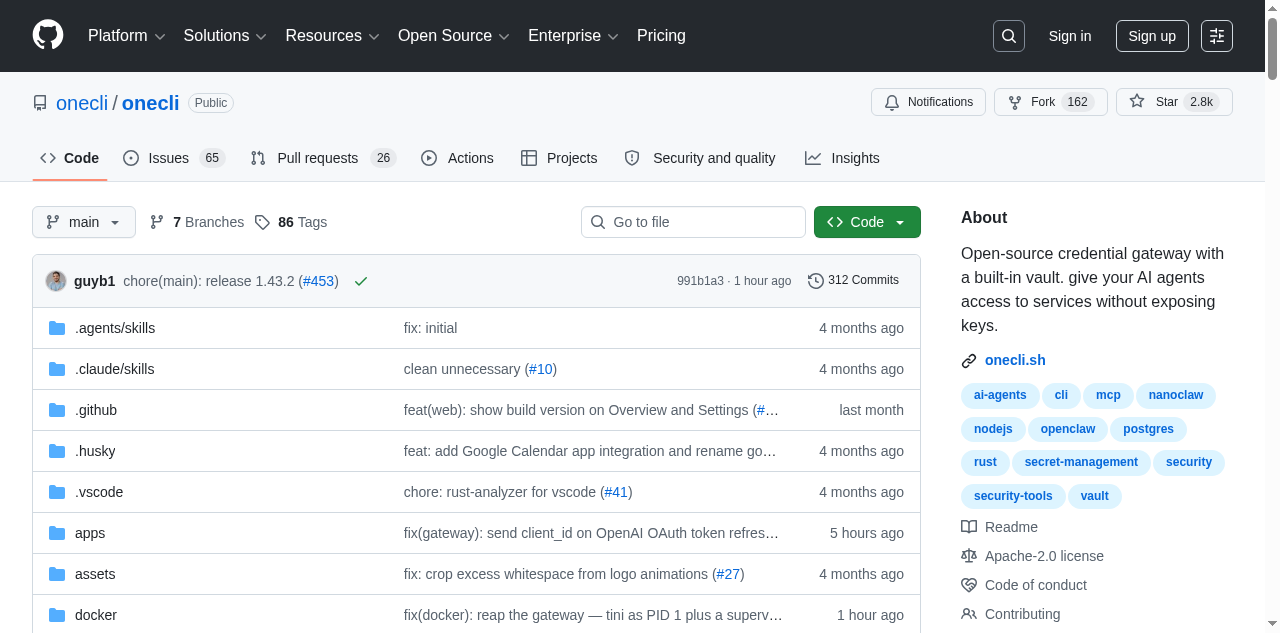Open the main branch selector dropdown
Viewport: 1280px width, 633px height.
pyautogui.click(x=84, y=222)
